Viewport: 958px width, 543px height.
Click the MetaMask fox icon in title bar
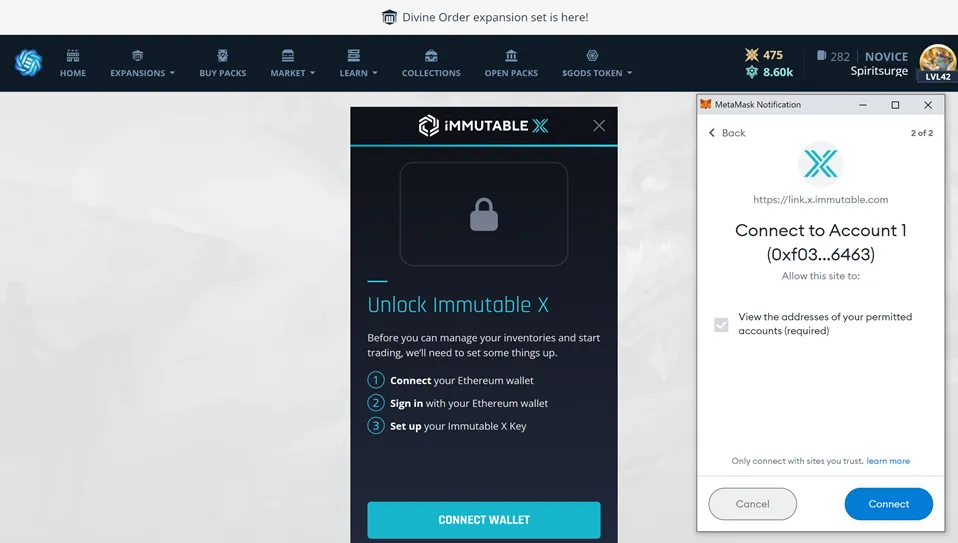pyautogui.click(x=706, y=104)
